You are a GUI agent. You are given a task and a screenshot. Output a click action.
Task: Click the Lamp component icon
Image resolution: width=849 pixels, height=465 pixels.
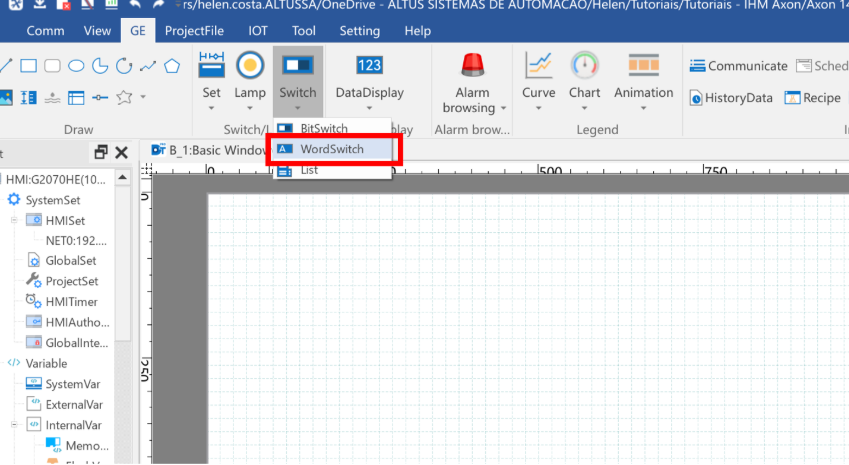coord(250,65)
